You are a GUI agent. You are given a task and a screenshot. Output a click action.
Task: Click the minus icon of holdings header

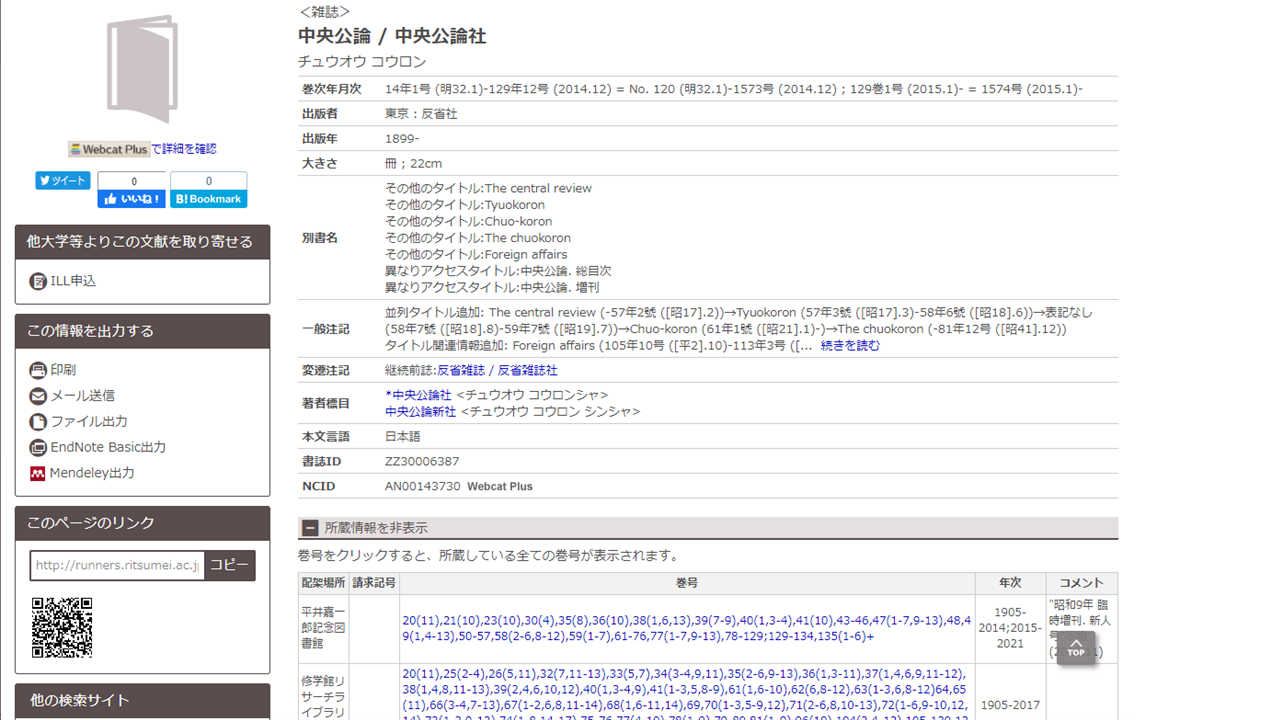click(311, 528)
